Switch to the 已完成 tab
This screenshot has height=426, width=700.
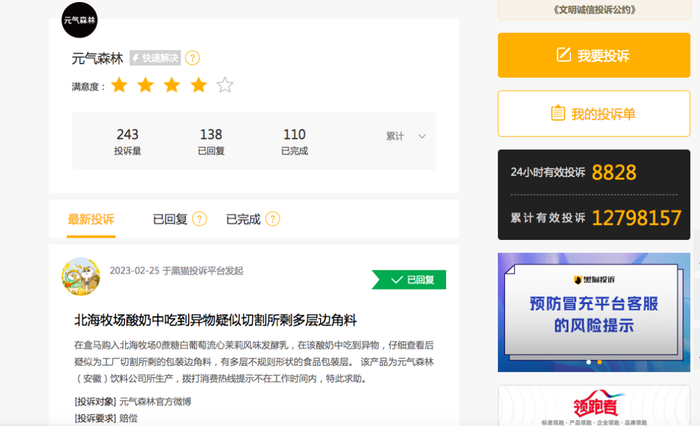(243, 219)
